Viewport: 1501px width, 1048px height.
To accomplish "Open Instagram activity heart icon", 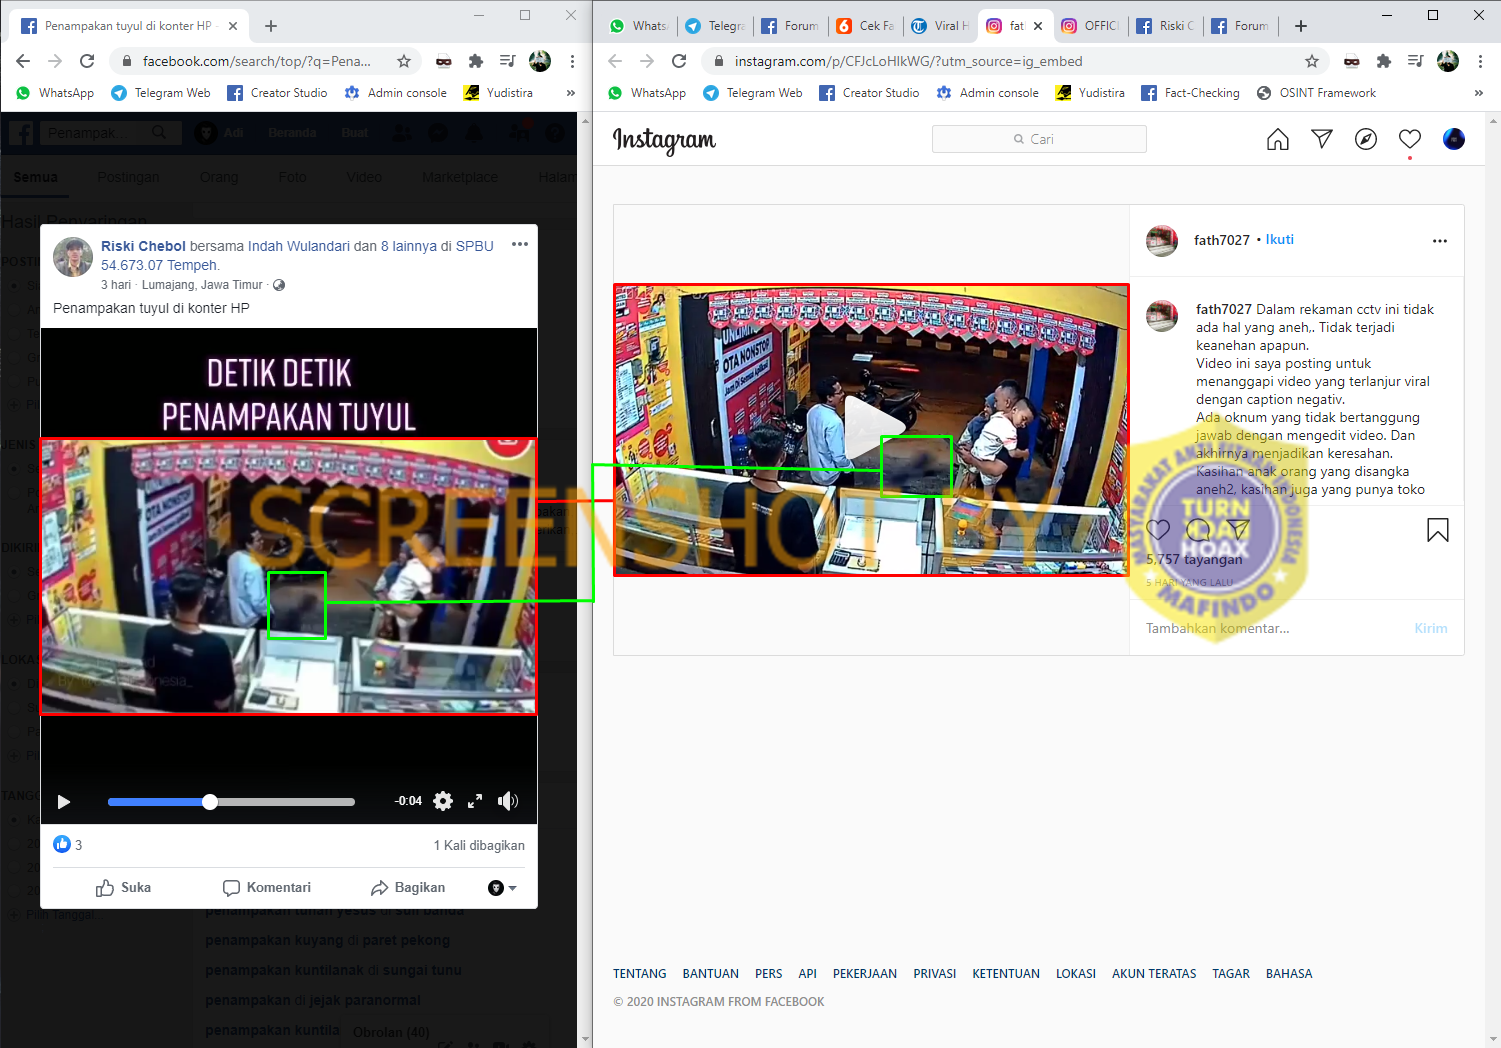I will (x=1410, y=139).
